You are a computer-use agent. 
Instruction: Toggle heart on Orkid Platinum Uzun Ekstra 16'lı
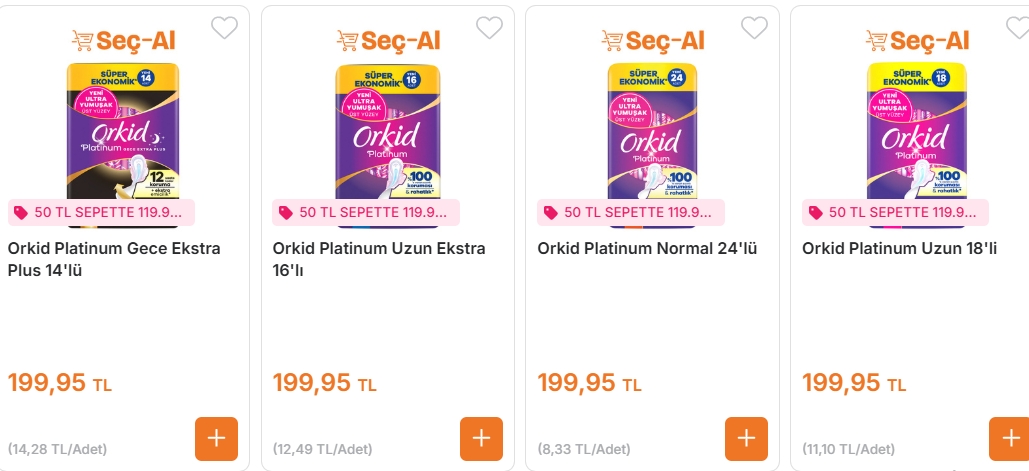(x=489, y=28)
